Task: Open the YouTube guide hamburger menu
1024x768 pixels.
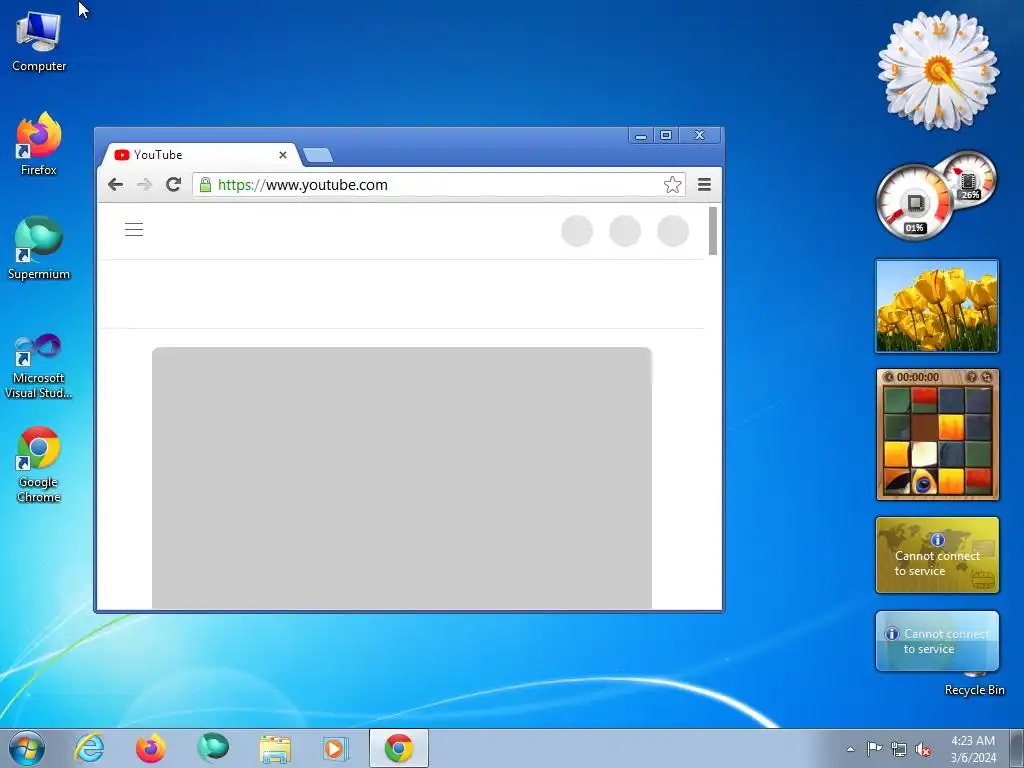Action: pyautogui.click(x=134, y=230)
